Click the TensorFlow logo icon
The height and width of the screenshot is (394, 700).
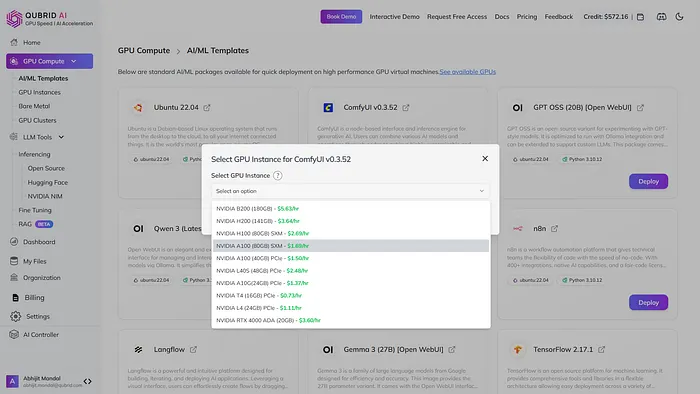[517, 349]
